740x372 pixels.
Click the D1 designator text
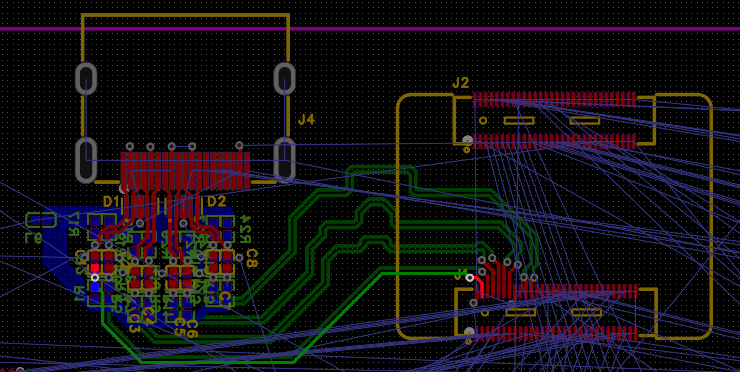(111, 202)
